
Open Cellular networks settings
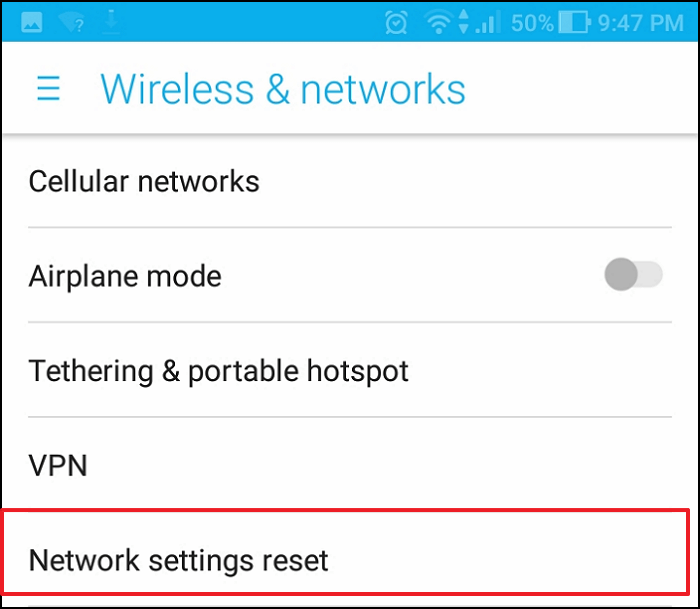pos(350,181)
